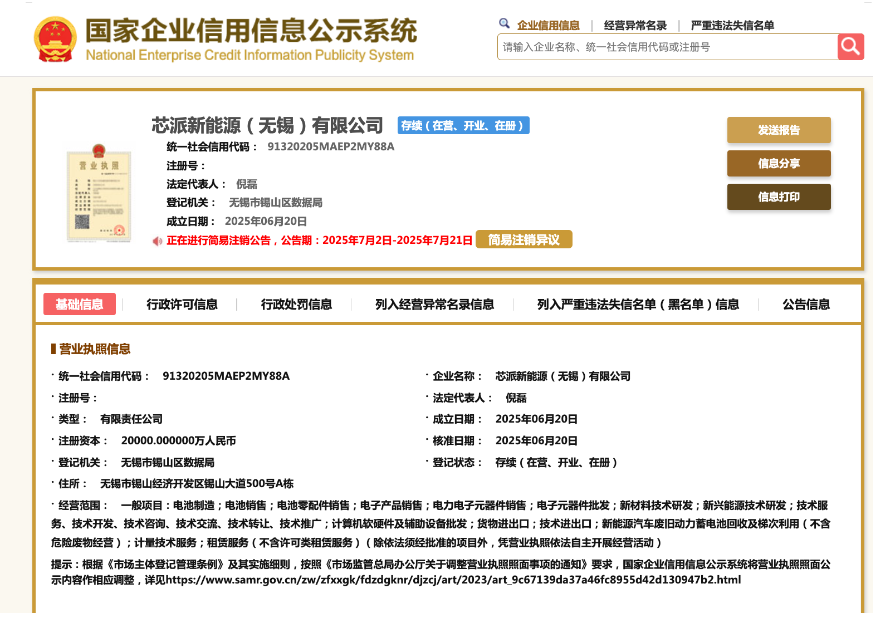Viewport: 873px width, 636px height.
Task: Click the 简易注销异议 button
Action: (524, 239)
